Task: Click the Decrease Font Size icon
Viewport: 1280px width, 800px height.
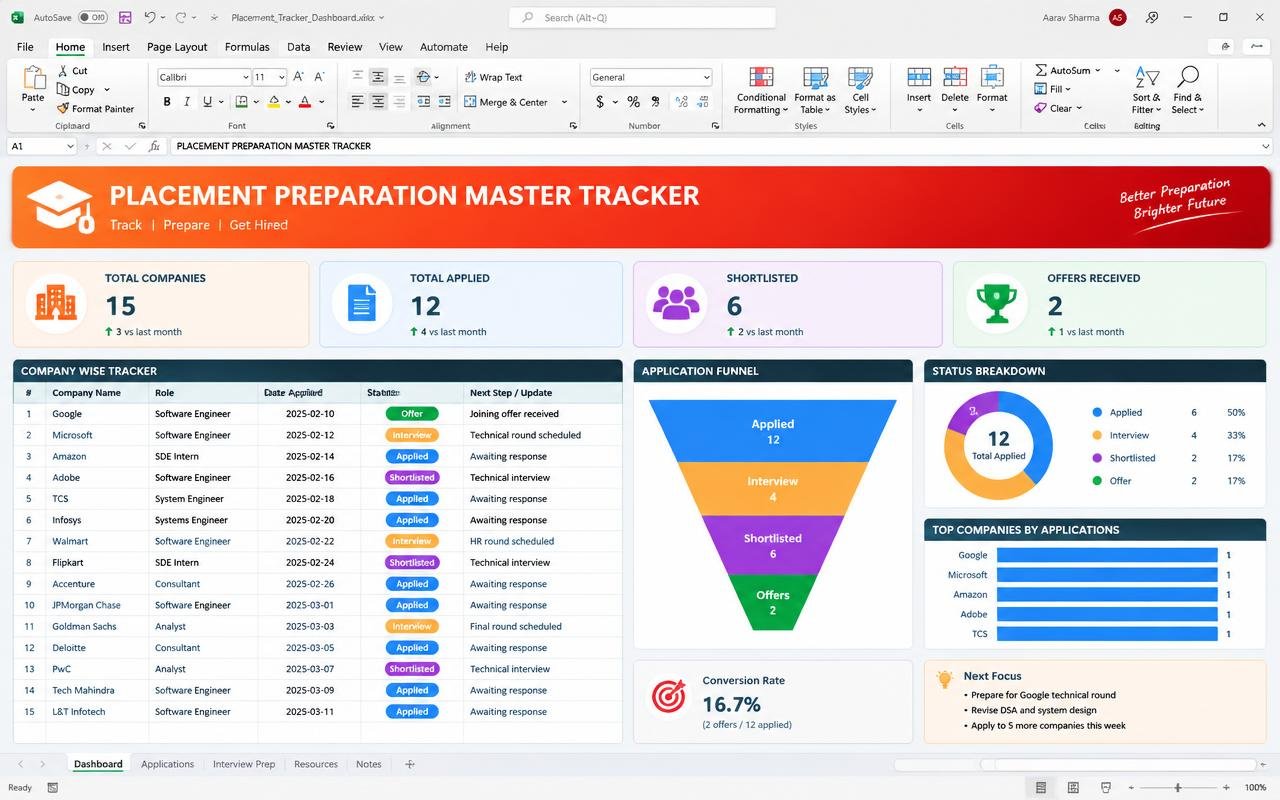Action: pyautogui.click(x=320, y=77)
